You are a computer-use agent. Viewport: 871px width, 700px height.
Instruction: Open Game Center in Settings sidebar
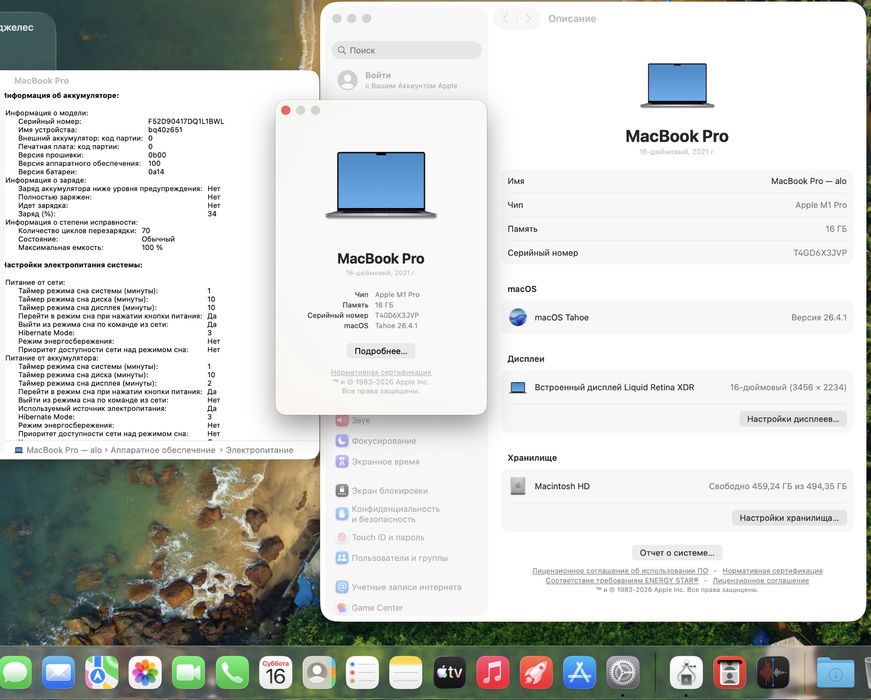(369, 608)
